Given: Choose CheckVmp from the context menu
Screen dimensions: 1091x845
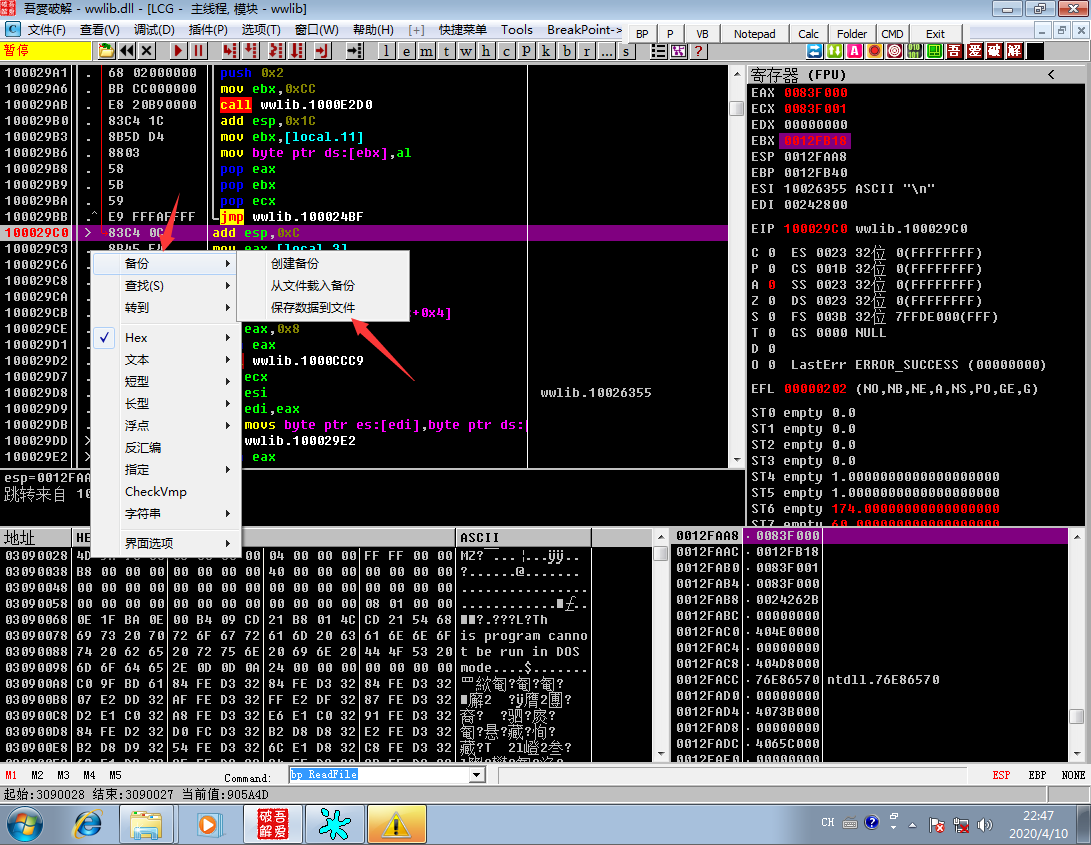Looking at the screenshot, I should tap(166, 491).
